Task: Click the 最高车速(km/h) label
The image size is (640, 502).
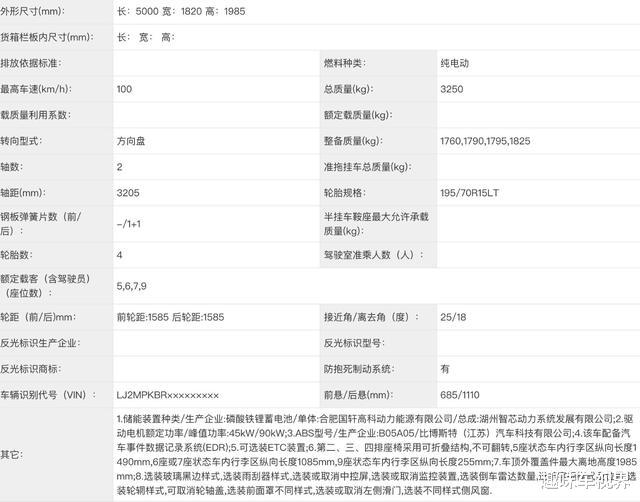Action: (x=36, y=89)
